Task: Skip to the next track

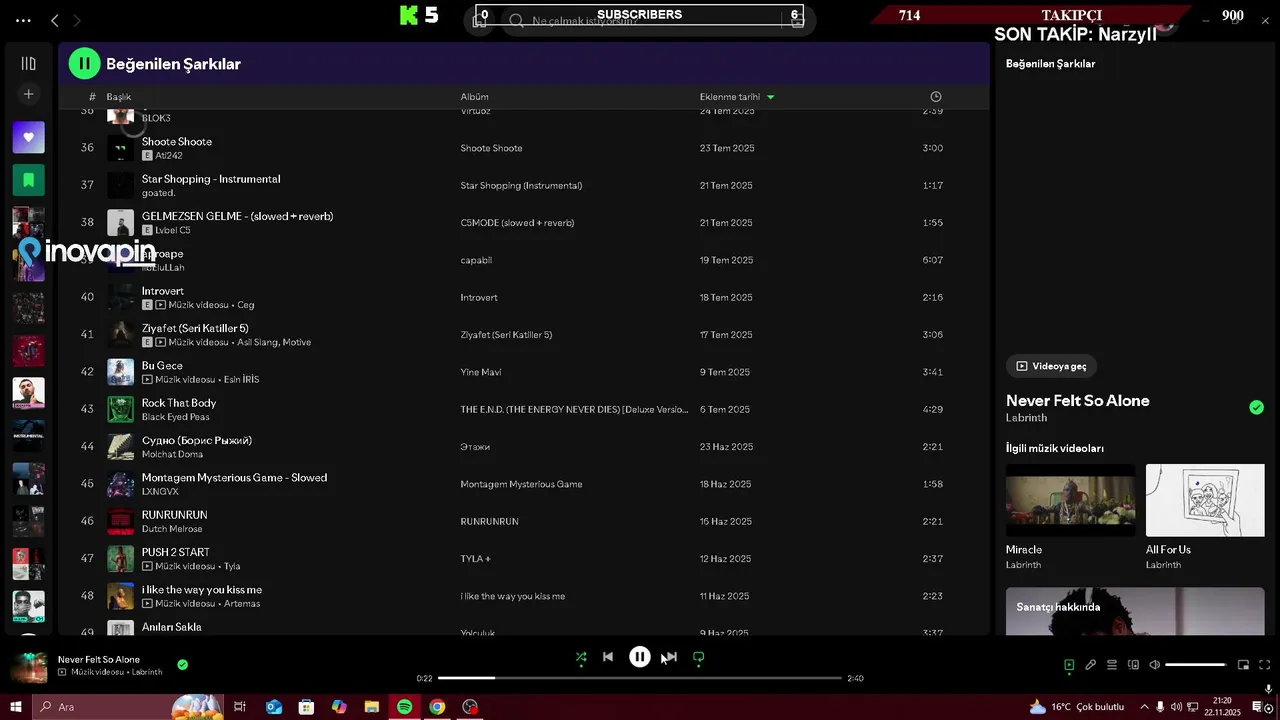Action: tap(671, 657)
